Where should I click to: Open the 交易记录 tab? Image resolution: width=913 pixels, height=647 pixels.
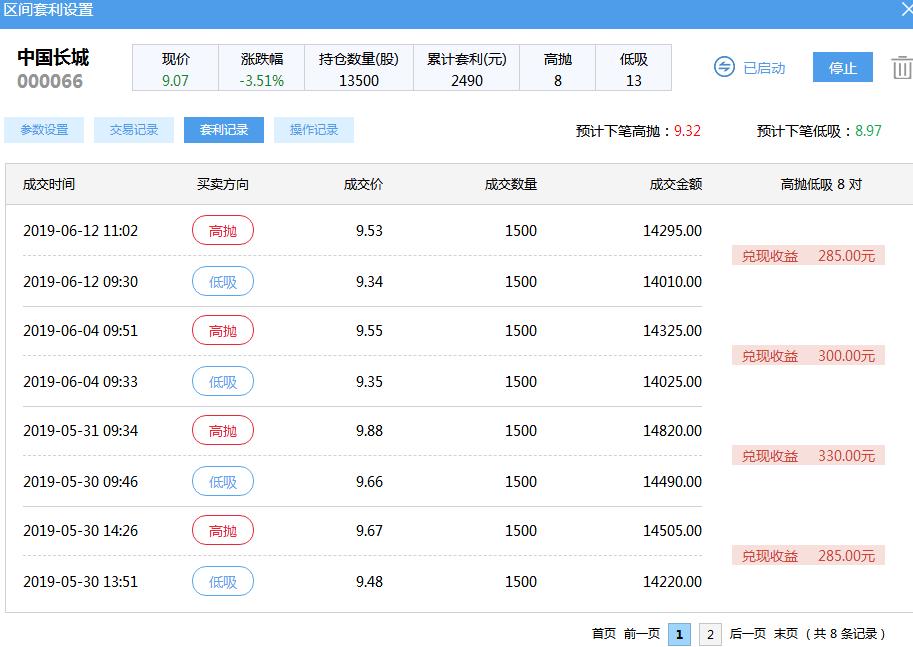[133, 129]
